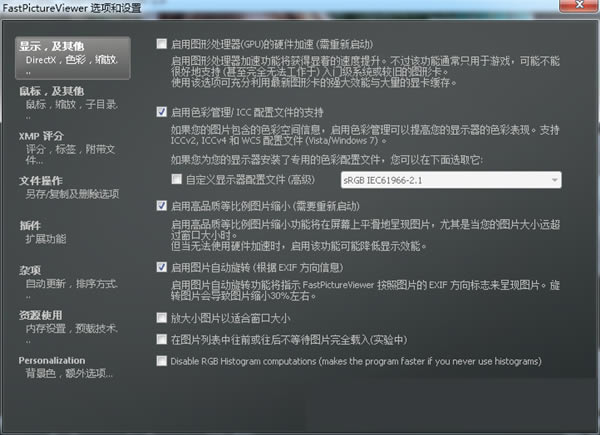Enable 放大小图片以适合窗口大小 checkbox
Viewport: 600px width, 435px height.
point(161,318)
